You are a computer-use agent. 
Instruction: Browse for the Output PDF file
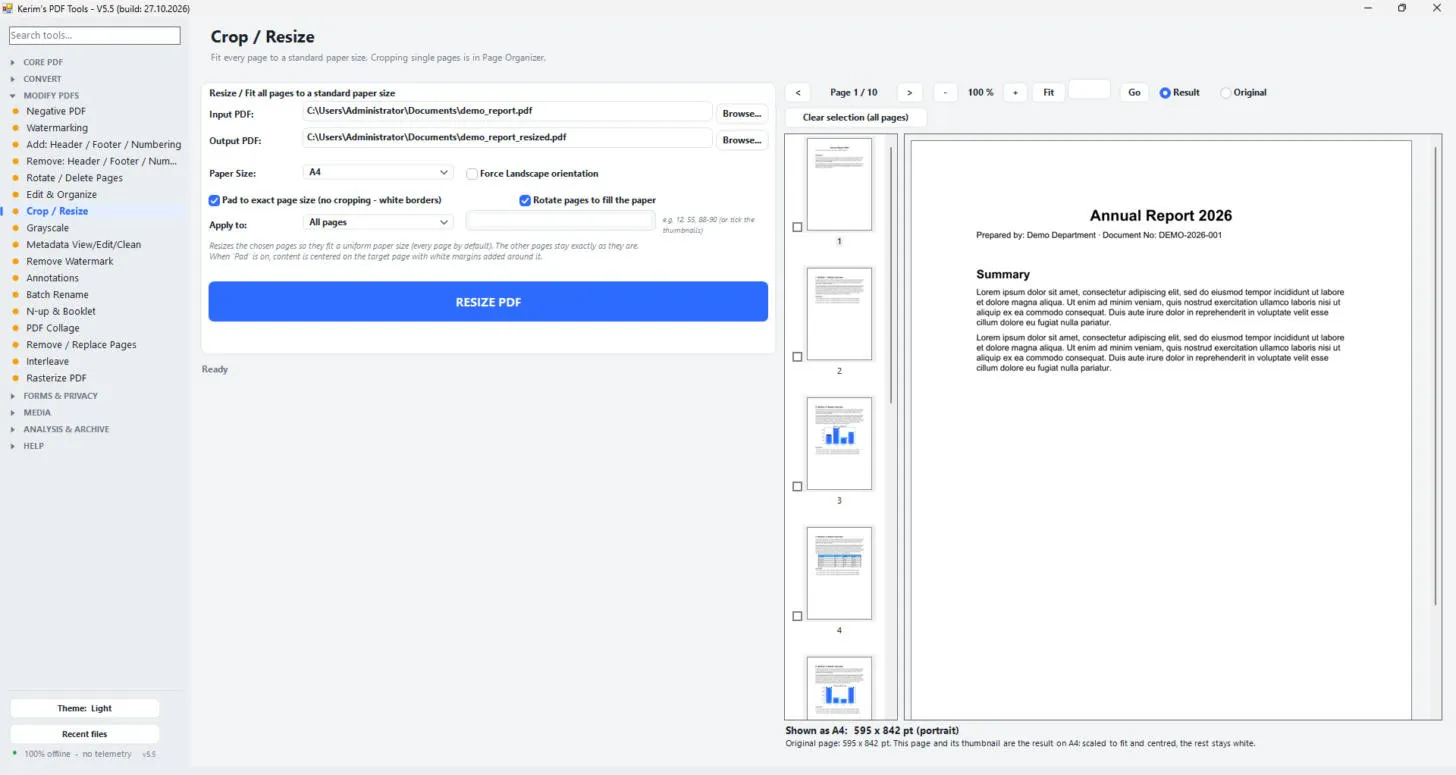(742, 140)
